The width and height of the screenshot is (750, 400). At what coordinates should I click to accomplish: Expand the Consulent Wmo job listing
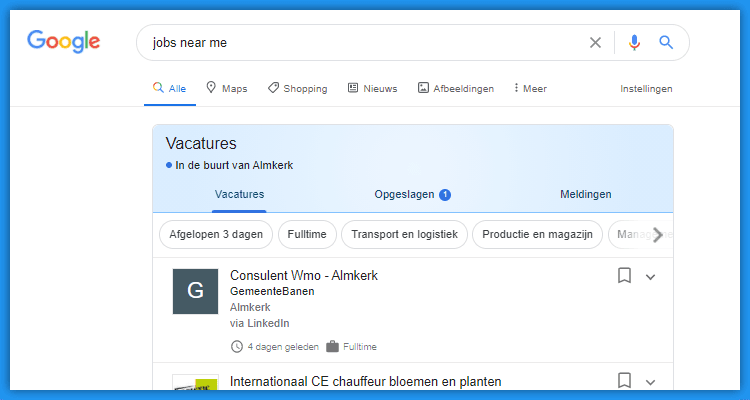click(651, 276)
